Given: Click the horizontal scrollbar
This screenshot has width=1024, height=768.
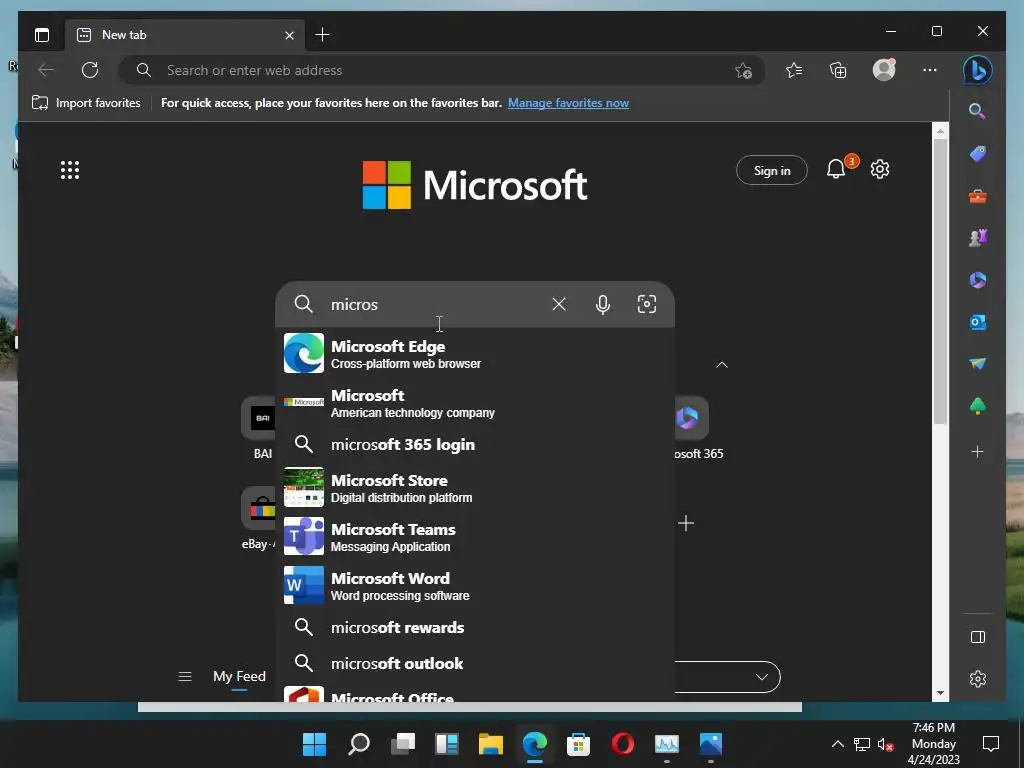Looking at the screenshot, I should coord(470,707).
